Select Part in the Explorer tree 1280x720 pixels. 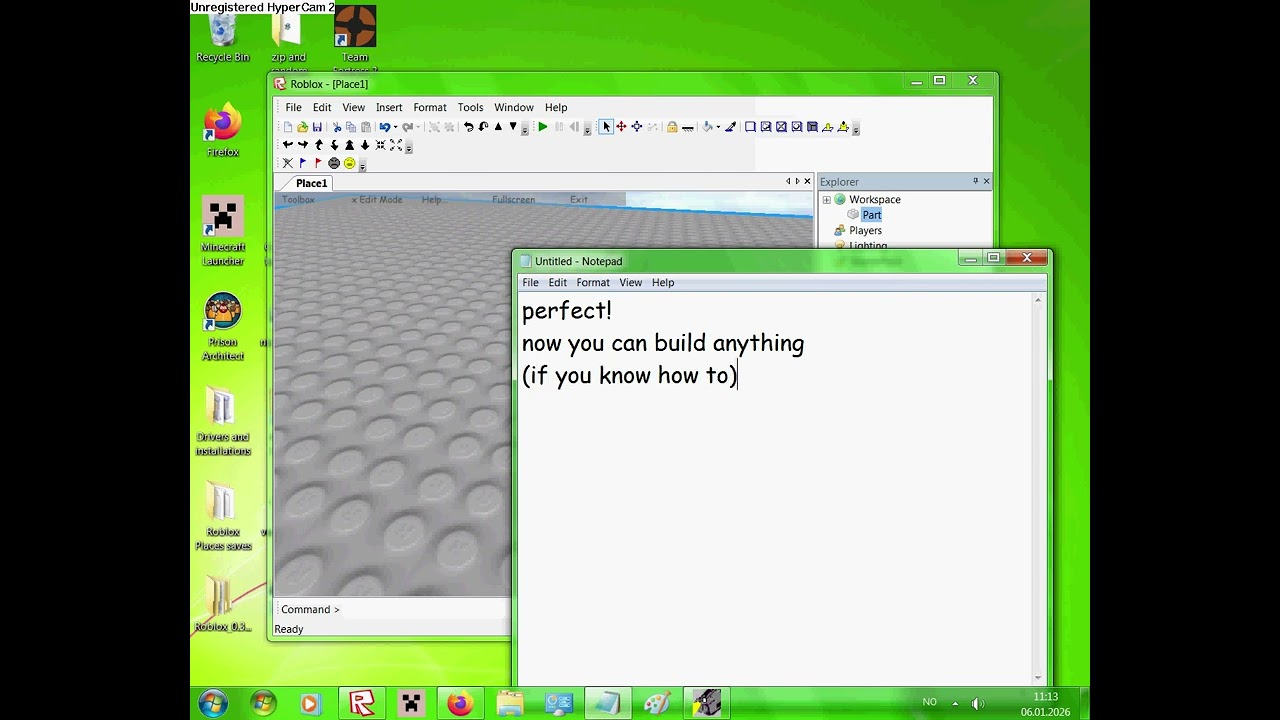[872, 215]
